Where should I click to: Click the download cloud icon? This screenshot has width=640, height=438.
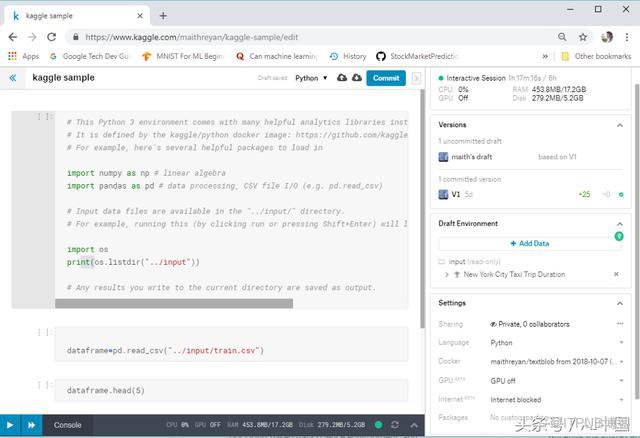pos(357,78)
